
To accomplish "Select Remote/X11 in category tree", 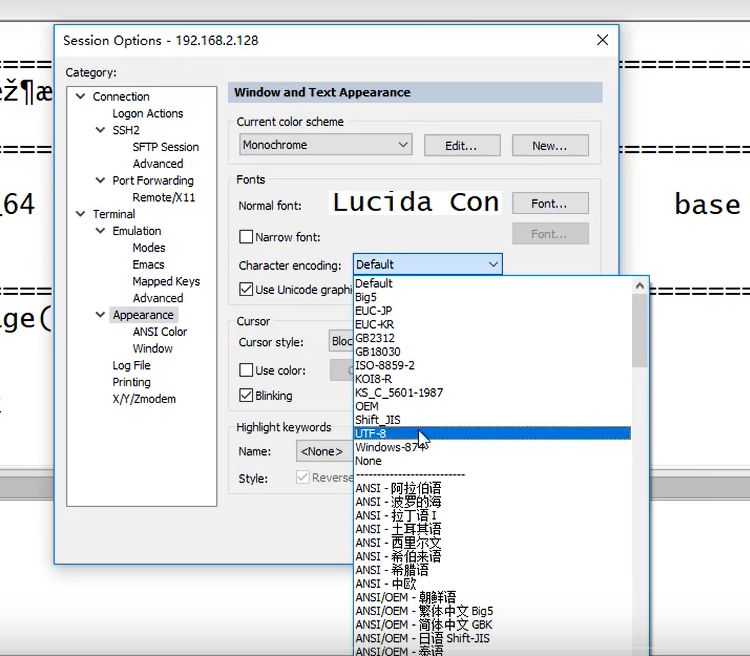I will tap(164, 197).
